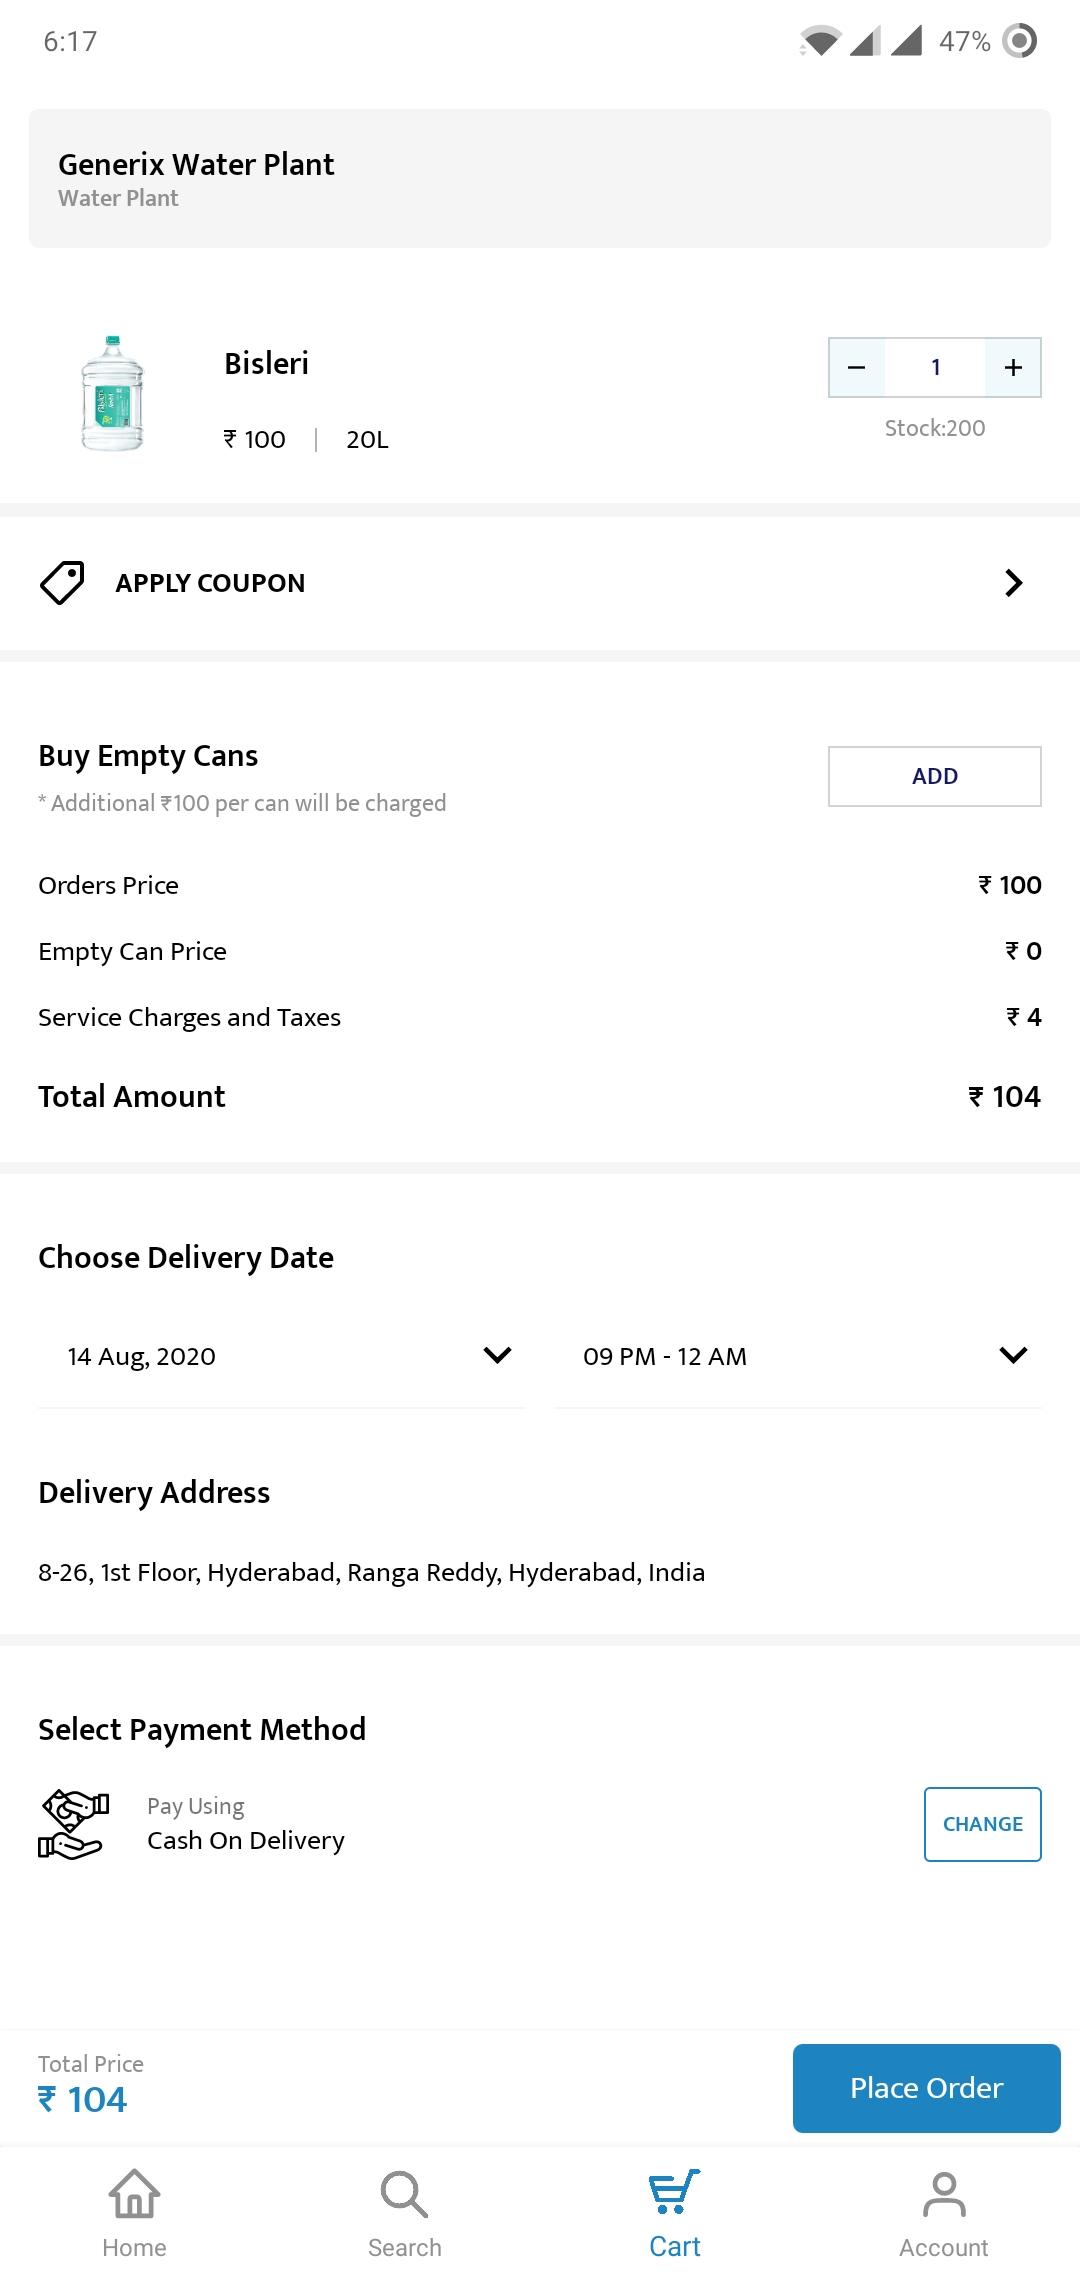The height and width of the screenshot is (2280, 1080).
Task: Expand the 14 Aug, 2020 date dropdown
Action: click(x=281, y=1356)
